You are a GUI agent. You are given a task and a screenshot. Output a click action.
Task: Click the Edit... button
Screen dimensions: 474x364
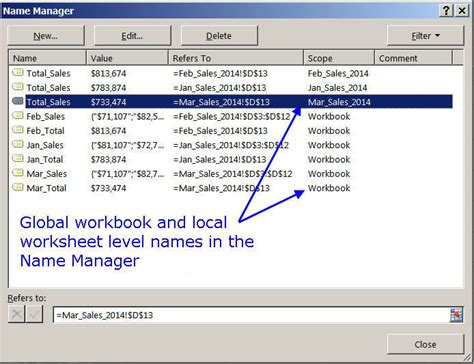[132, 36]
